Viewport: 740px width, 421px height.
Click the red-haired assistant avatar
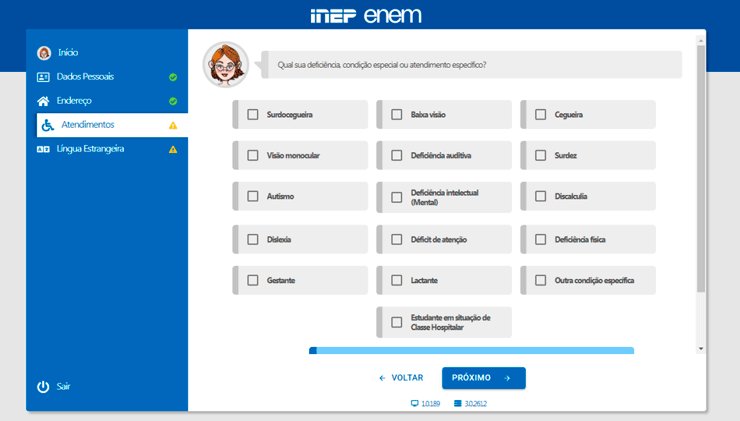coord(226,65)
